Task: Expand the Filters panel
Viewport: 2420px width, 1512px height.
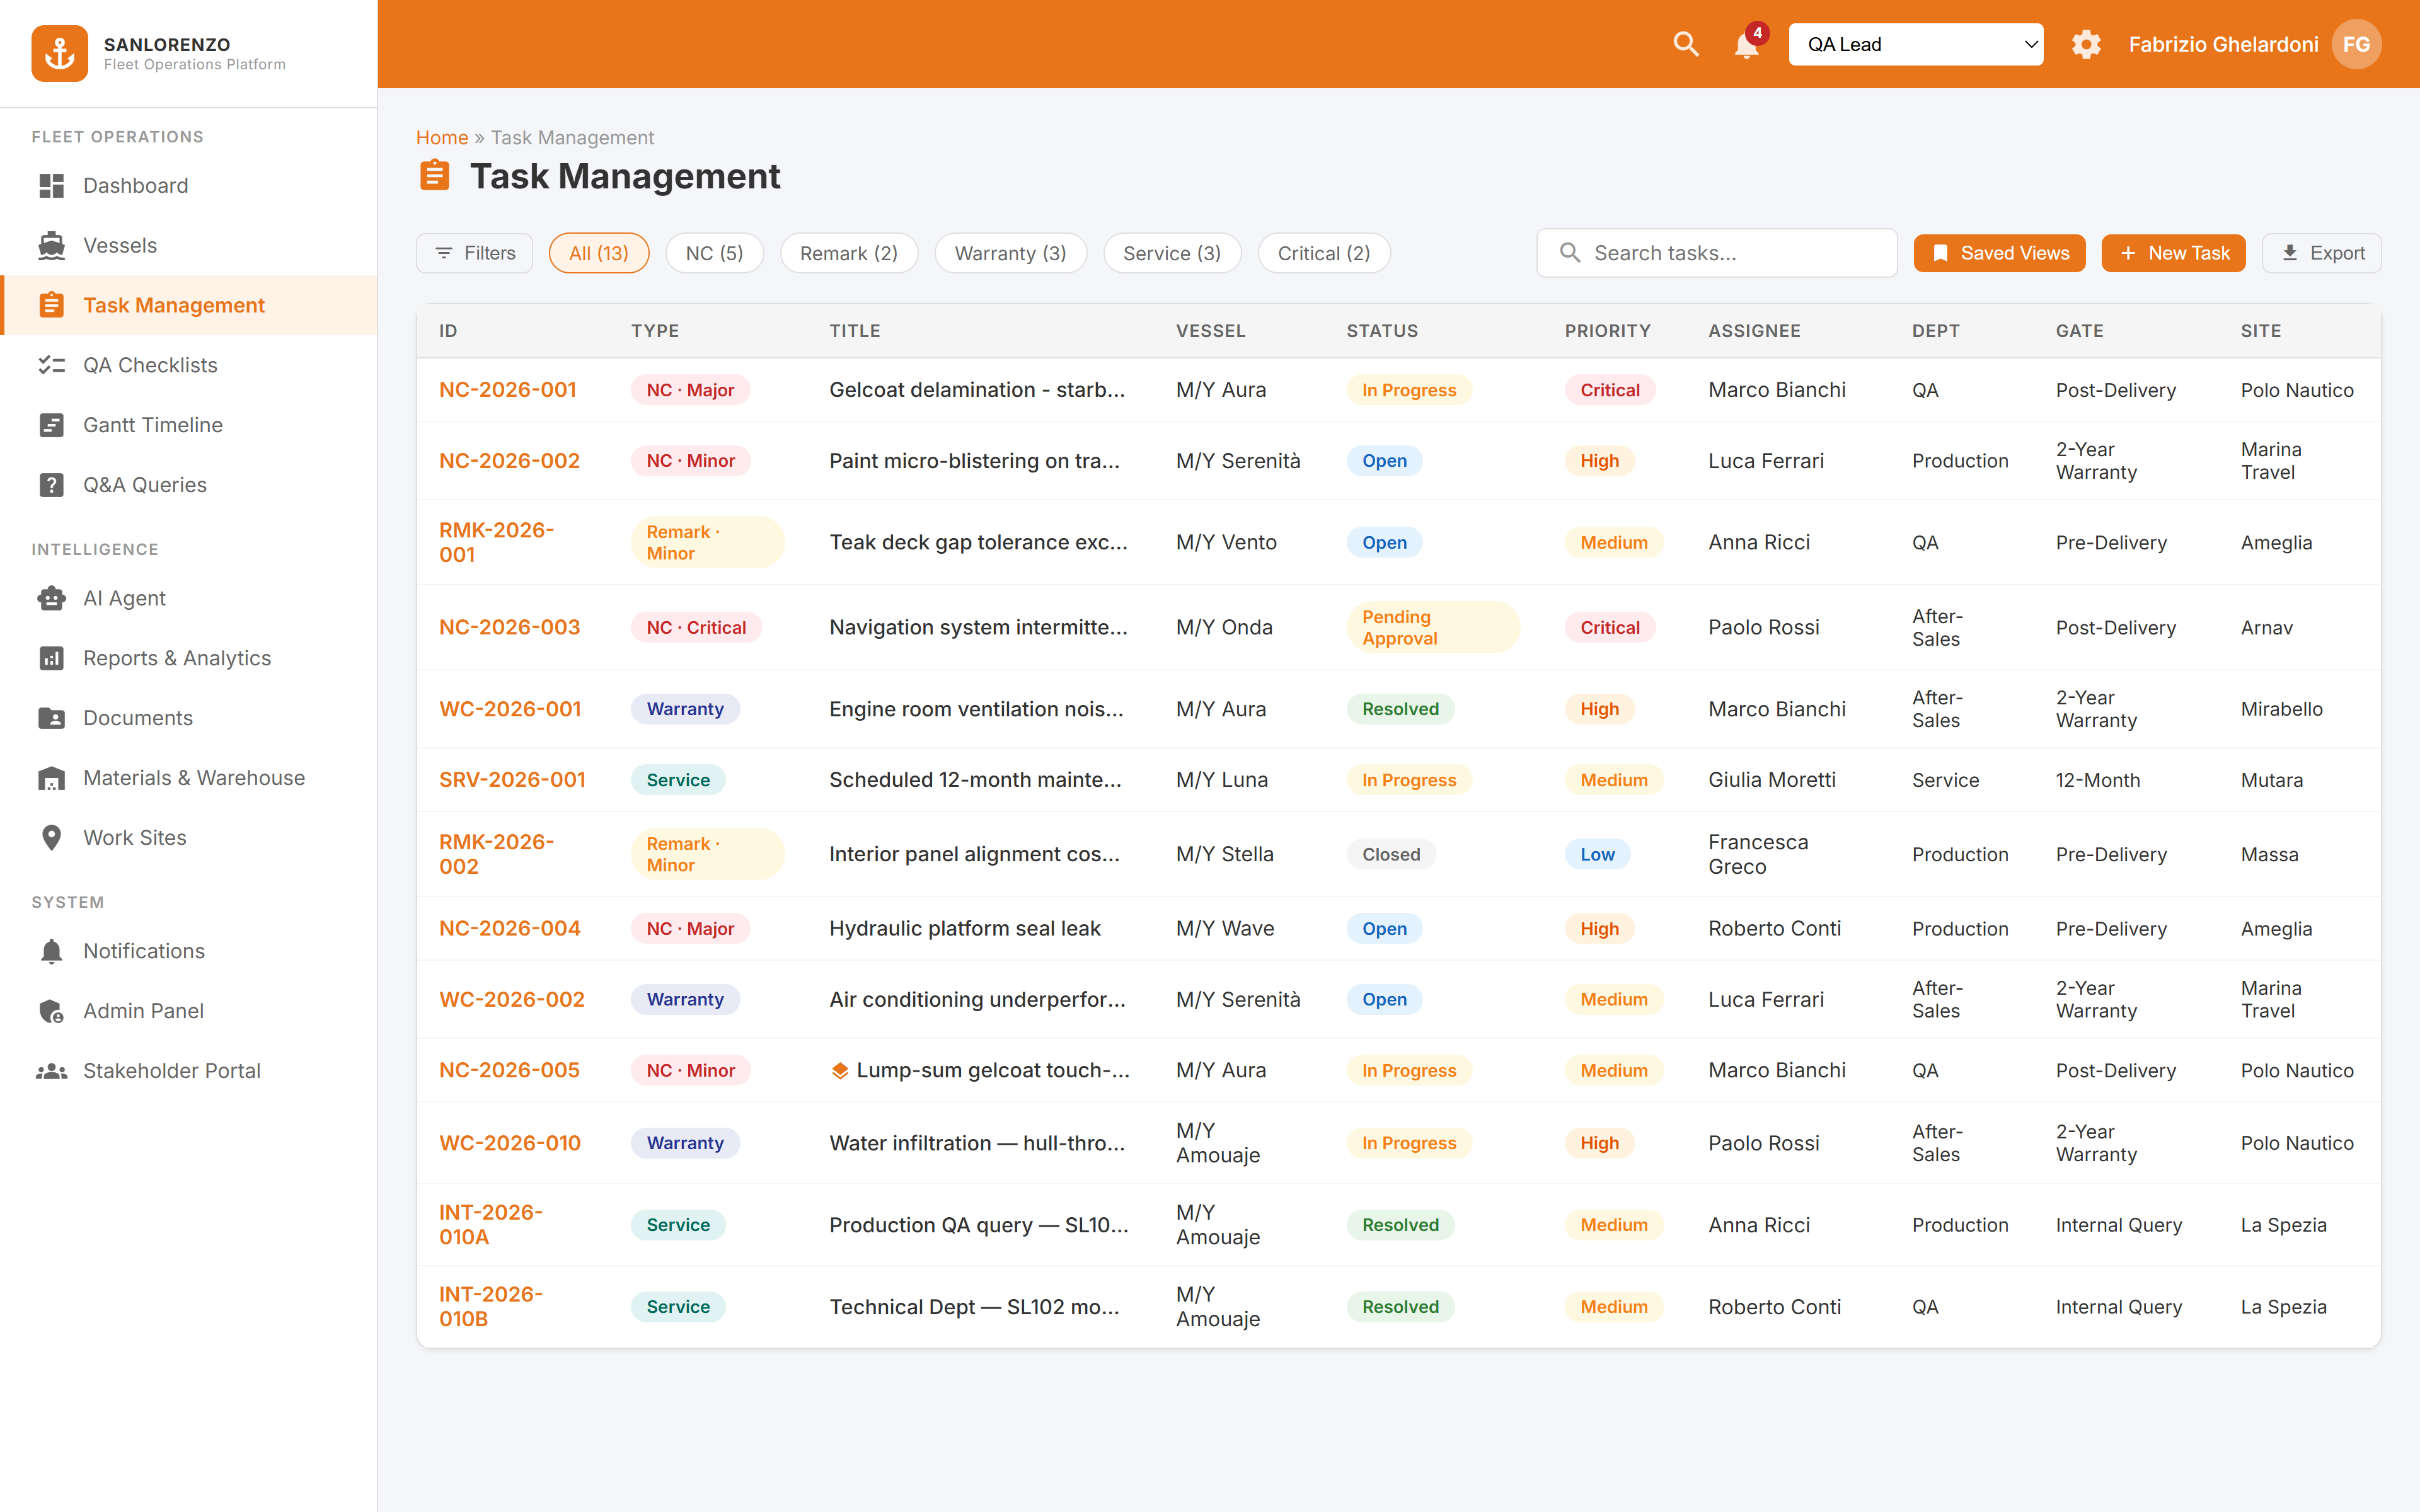Action: [x=475, y=253]
